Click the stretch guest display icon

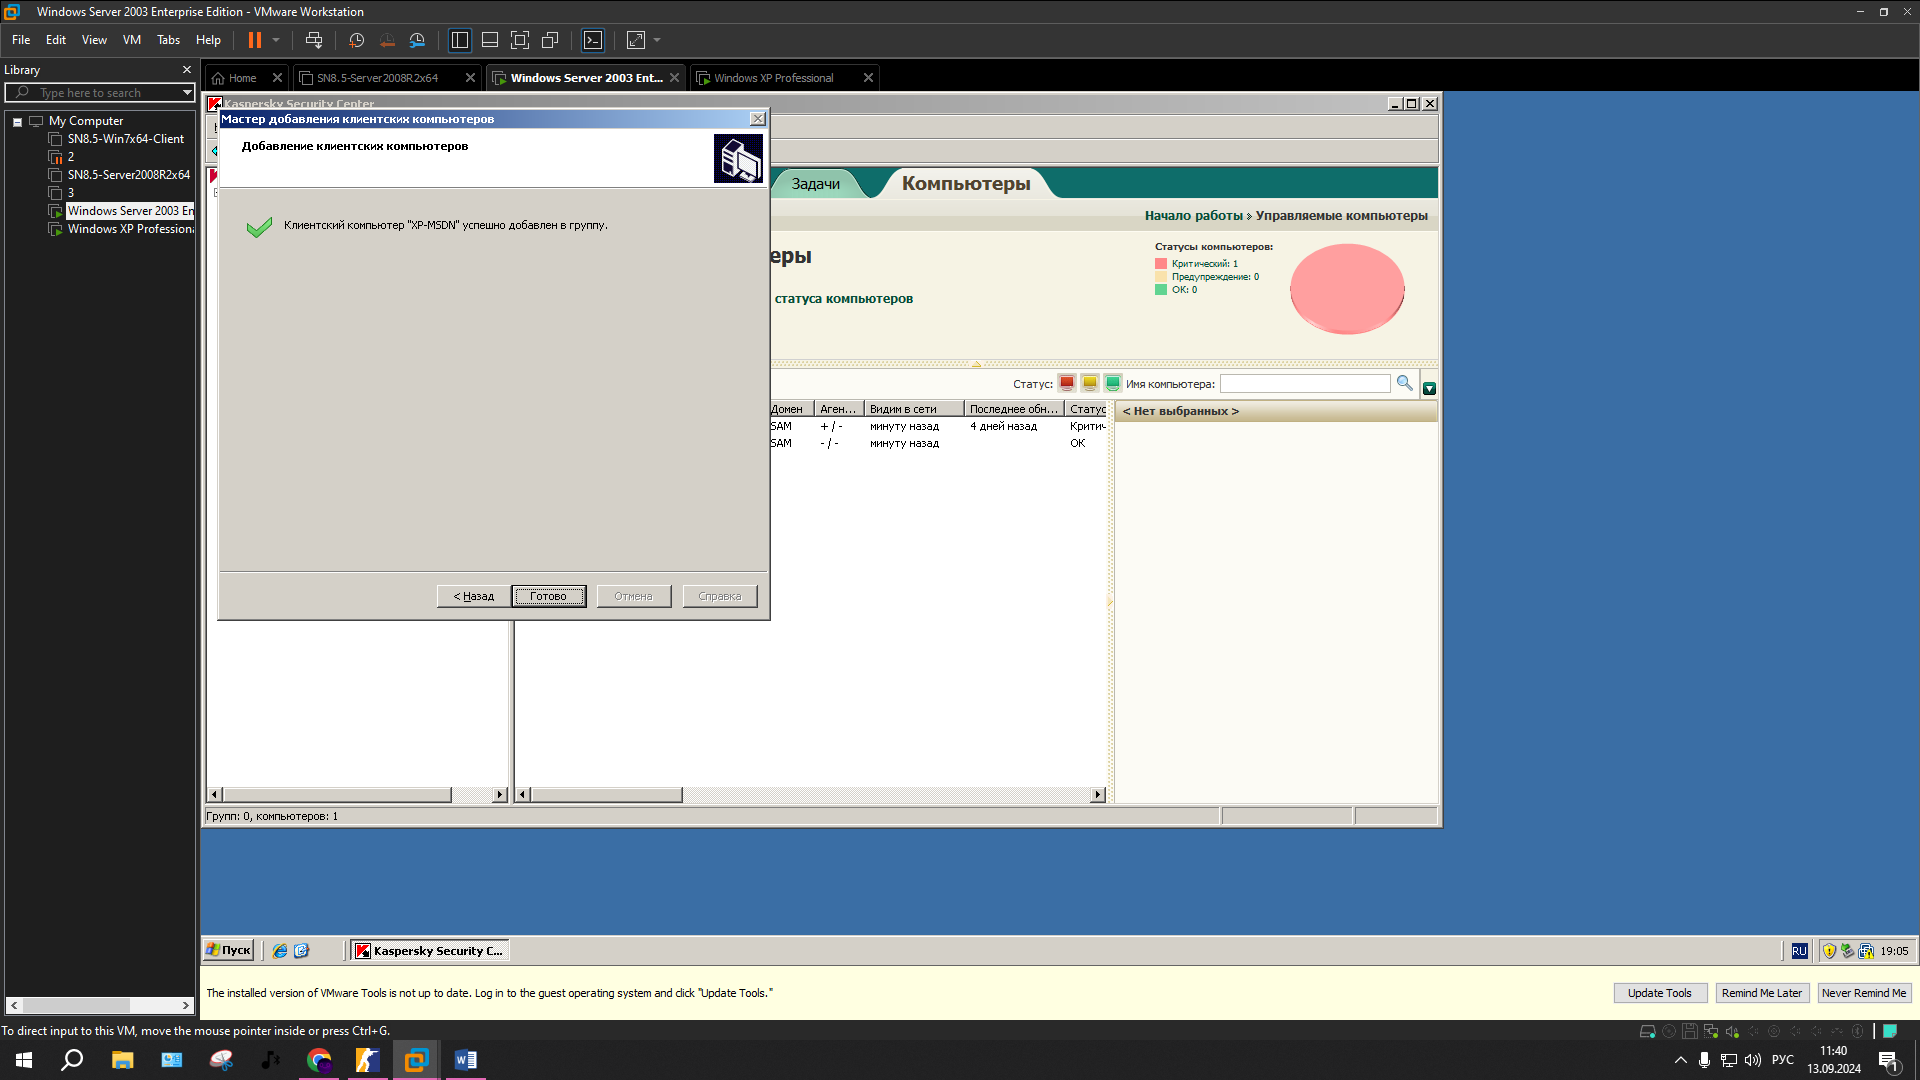coord(636,40)
